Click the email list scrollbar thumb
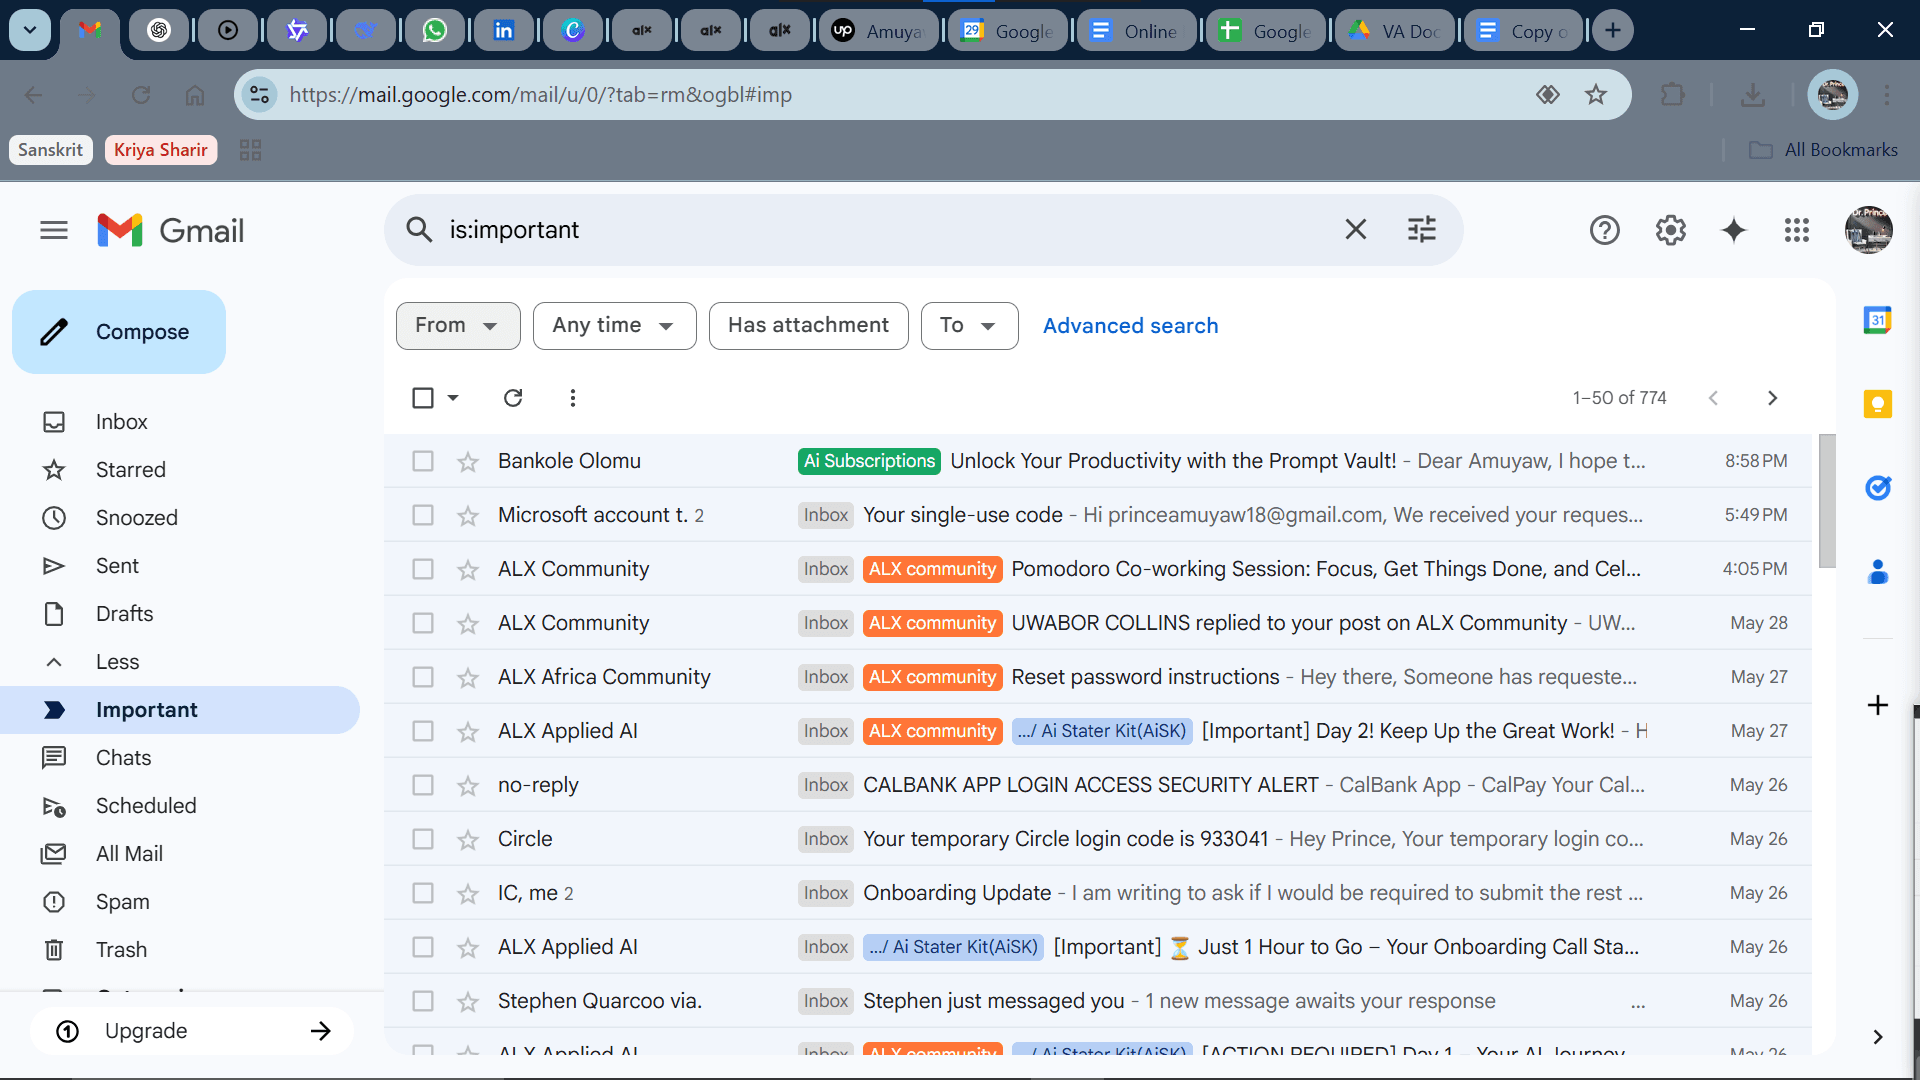 tap(1826, 500)
